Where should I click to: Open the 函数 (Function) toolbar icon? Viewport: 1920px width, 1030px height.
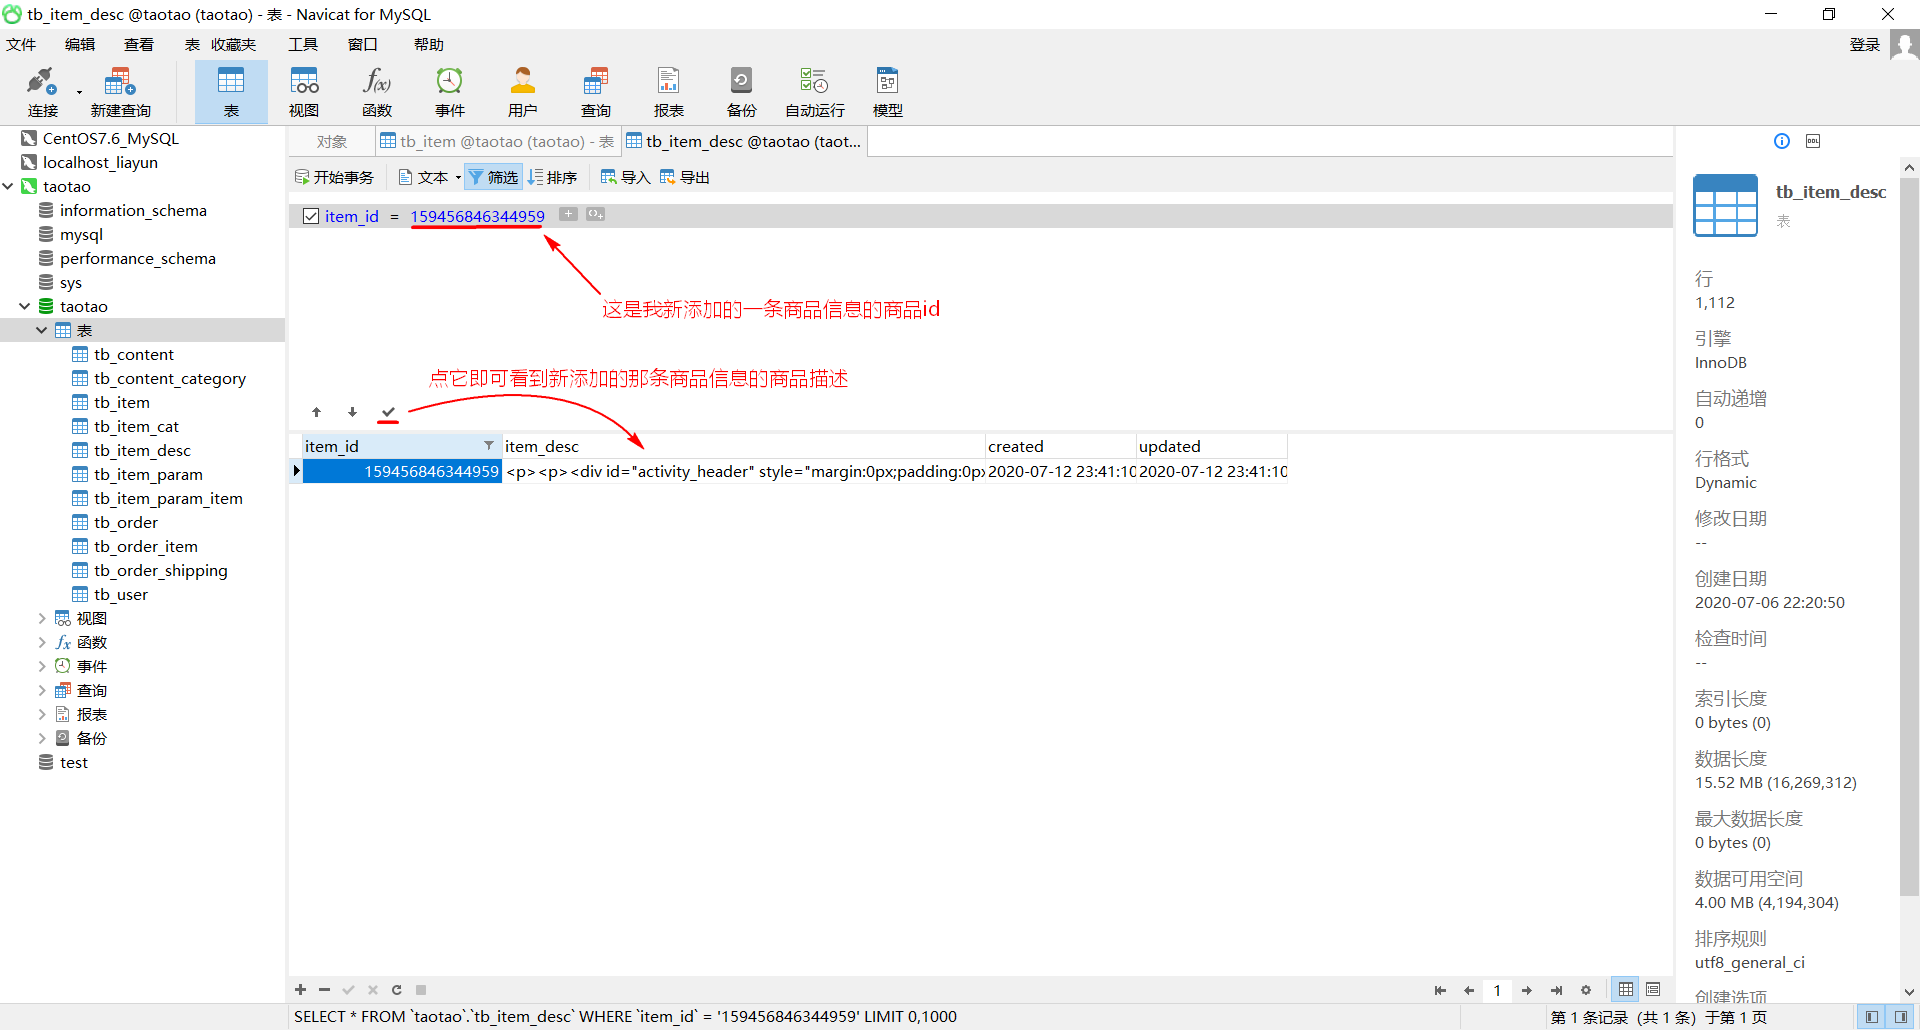pyautogui.click(x=377, y=92)
